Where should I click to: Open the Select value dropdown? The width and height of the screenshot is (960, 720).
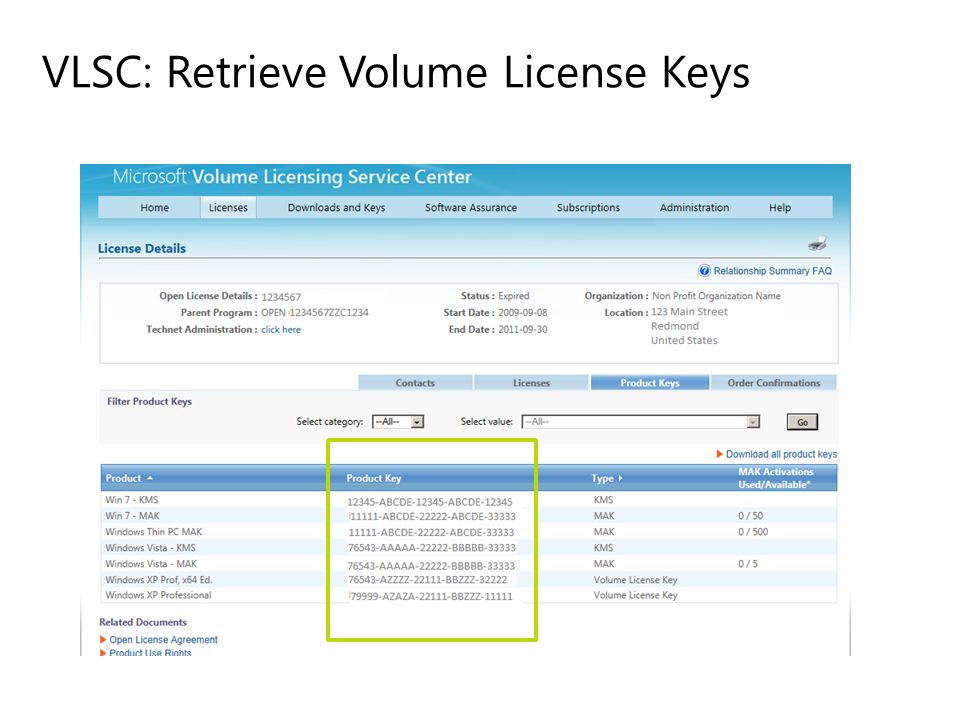(641, 422)
